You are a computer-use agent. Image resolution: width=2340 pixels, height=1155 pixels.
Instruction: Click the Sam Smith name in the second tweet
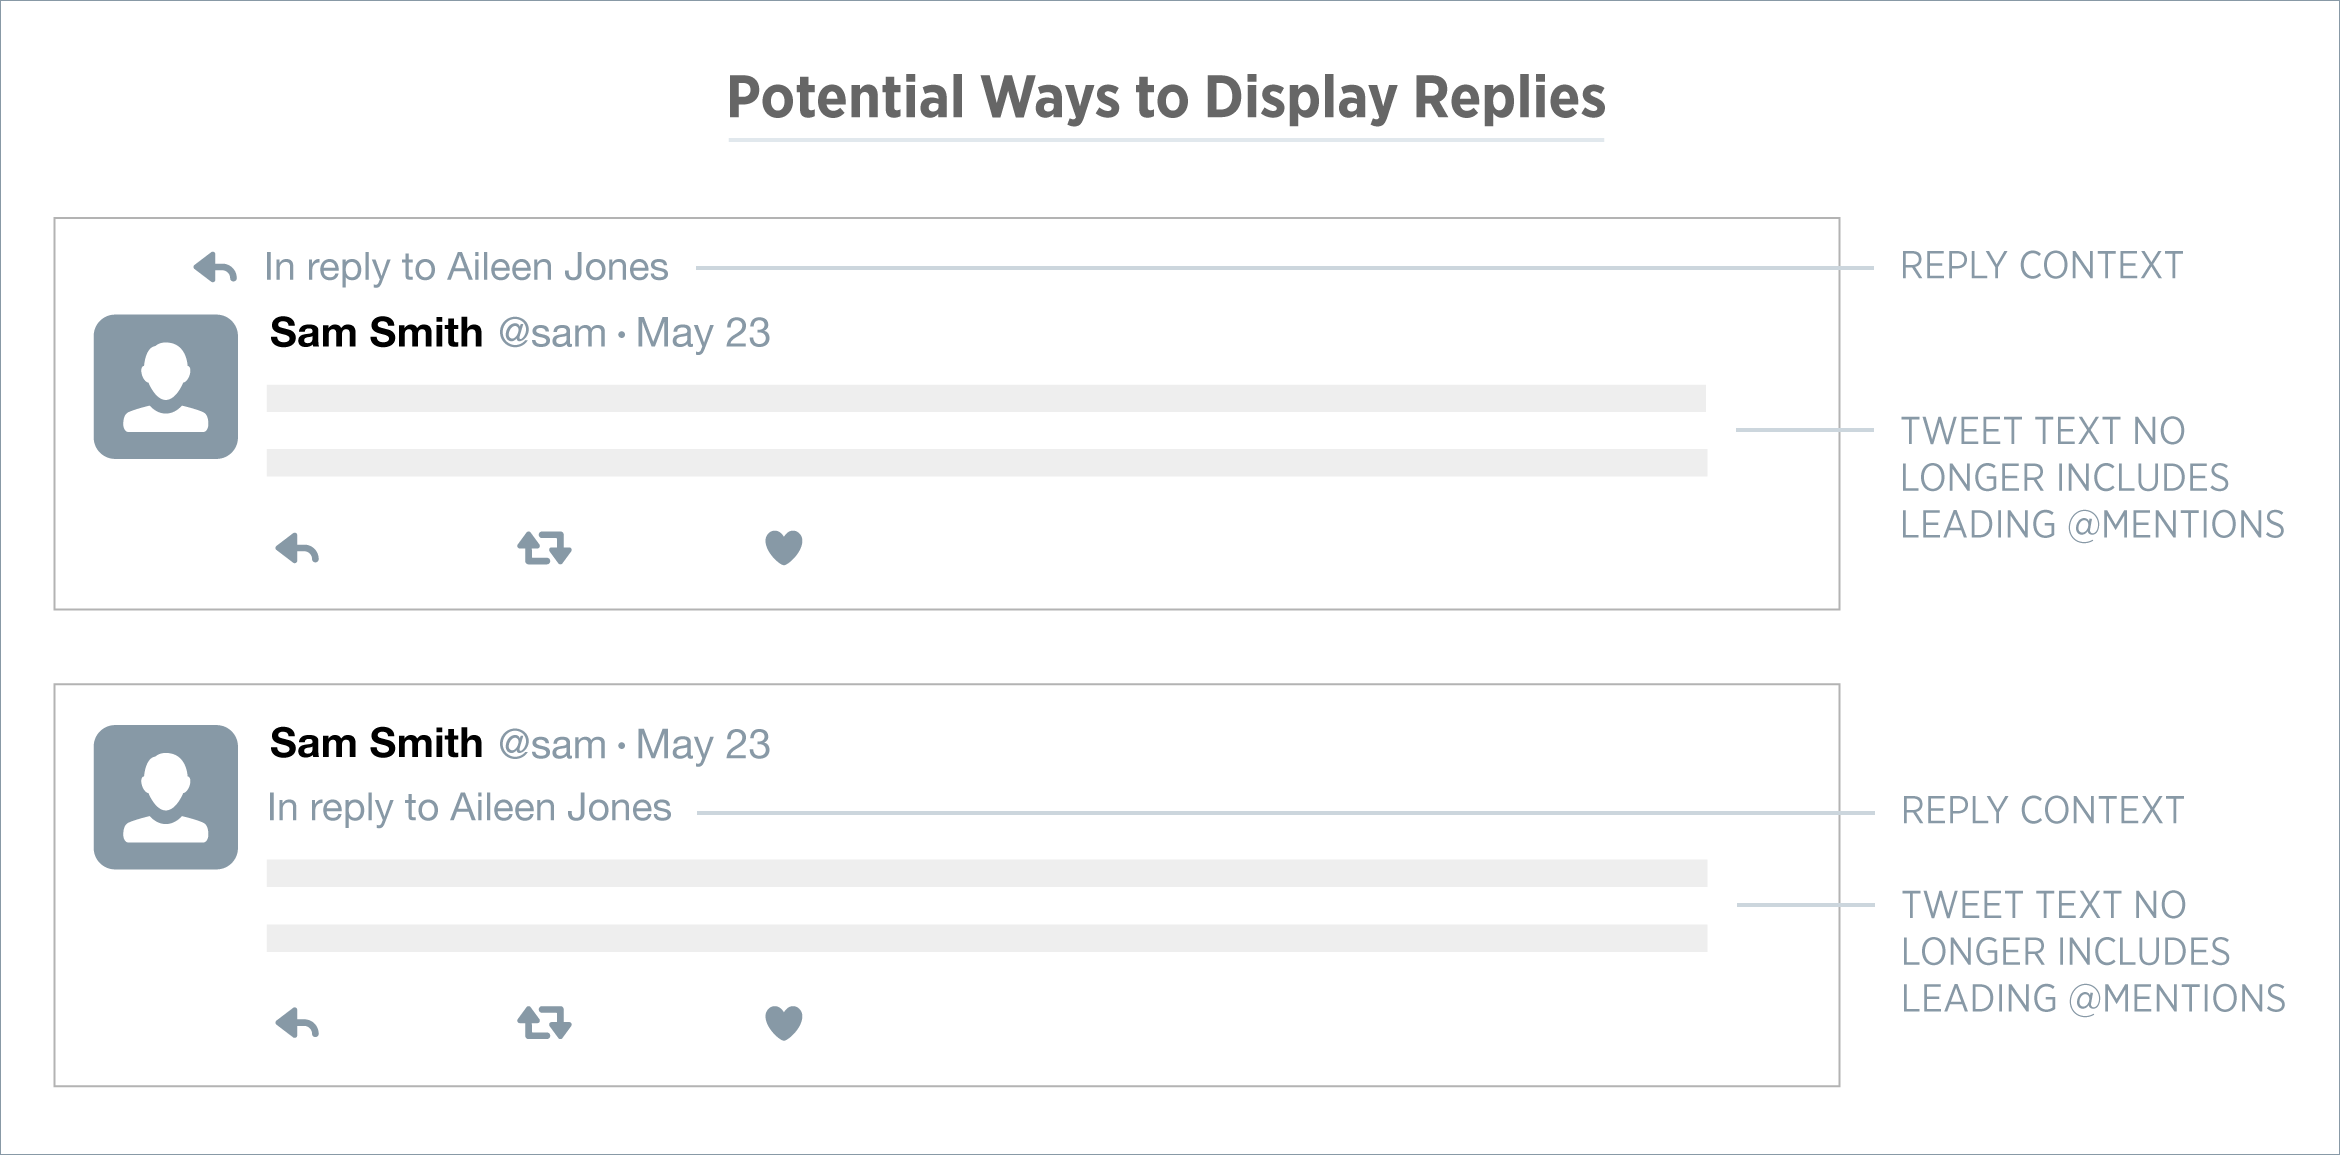click(376, 744)
